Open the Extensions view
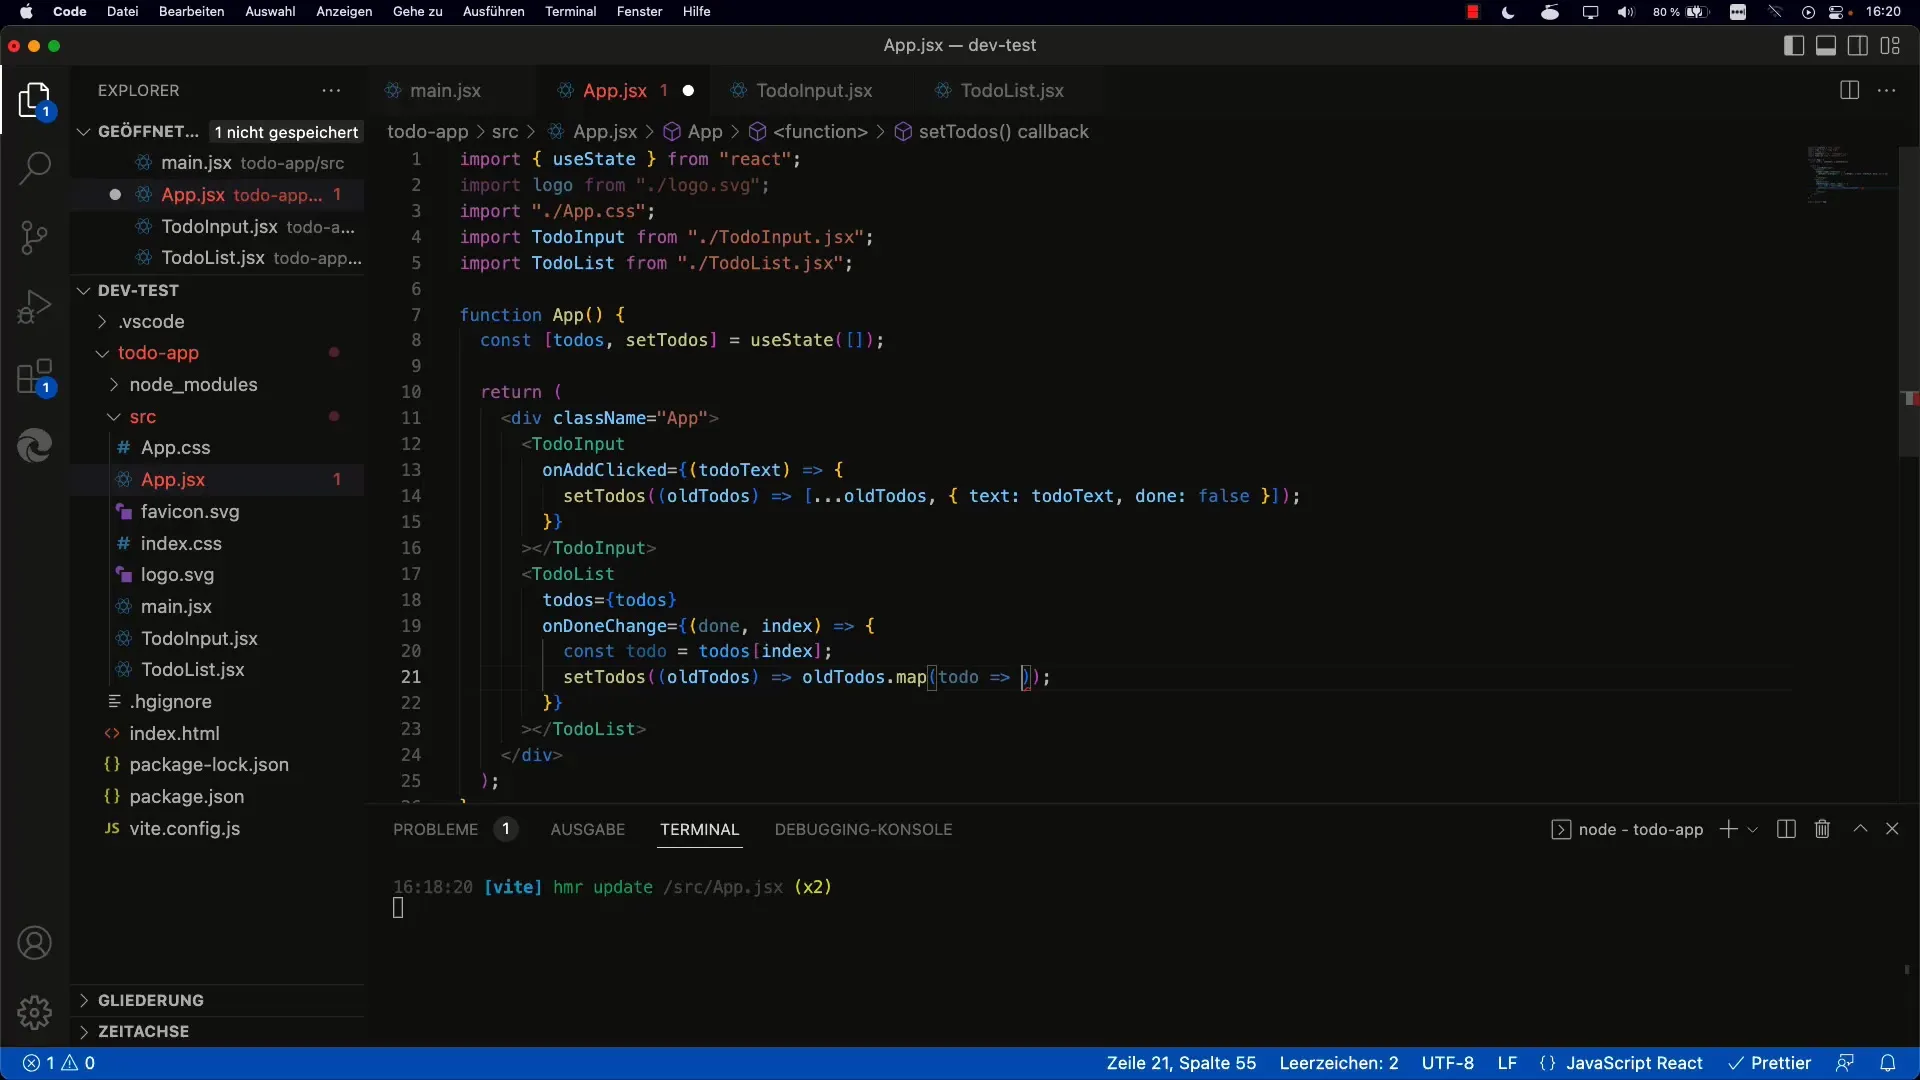 [x=34, y=378]
